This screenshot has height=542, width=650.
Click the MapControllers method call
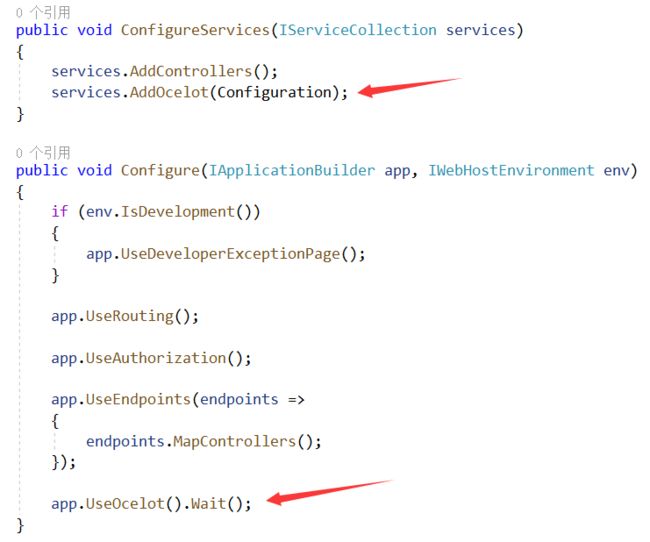pos(235,441)
